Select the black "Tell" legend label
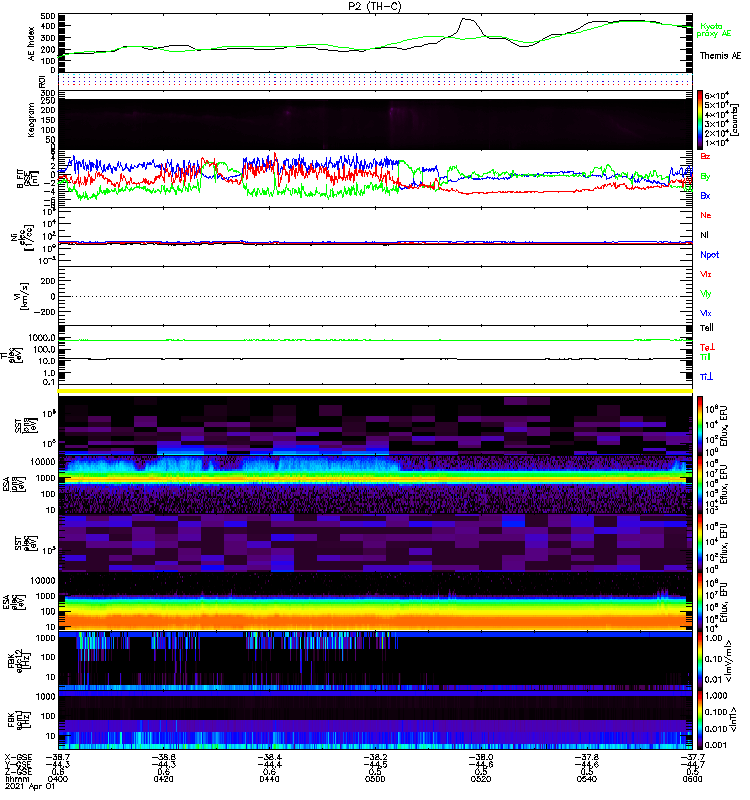The image size is (750, 800). 707,328
